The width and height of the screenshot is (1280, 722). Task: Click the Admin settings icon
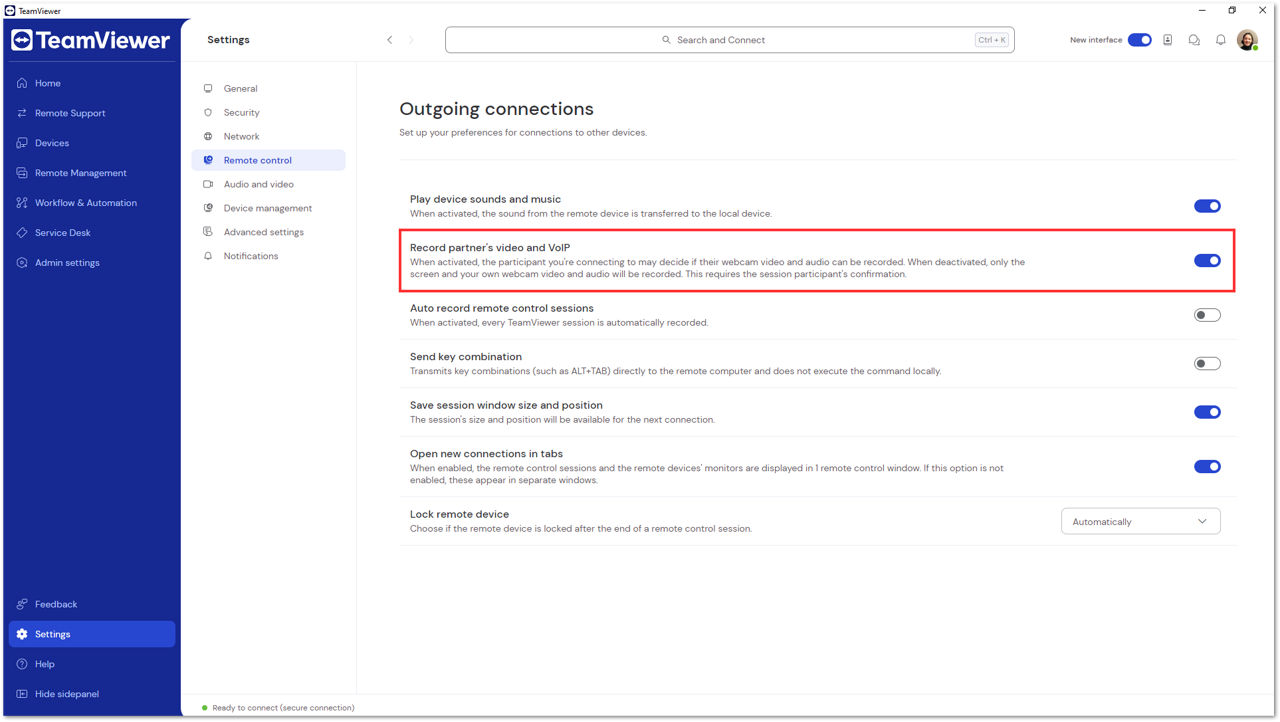(22, 263)
